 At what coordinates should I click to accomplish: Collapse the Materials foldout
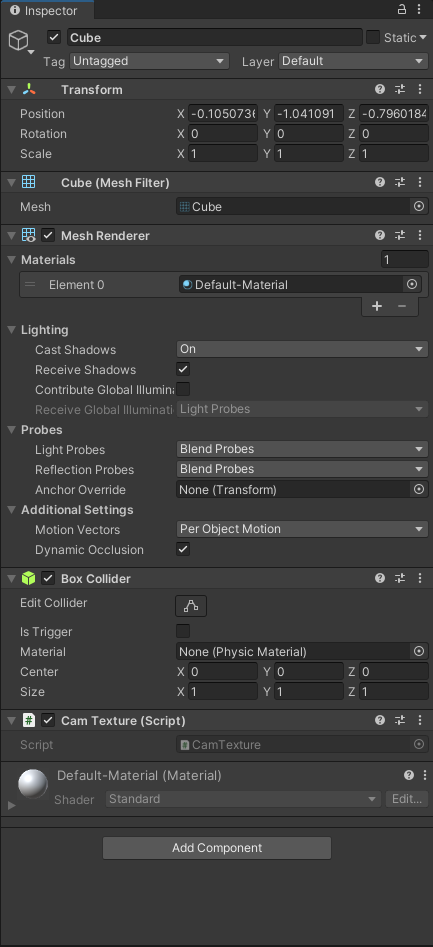[x=11, y=260]
